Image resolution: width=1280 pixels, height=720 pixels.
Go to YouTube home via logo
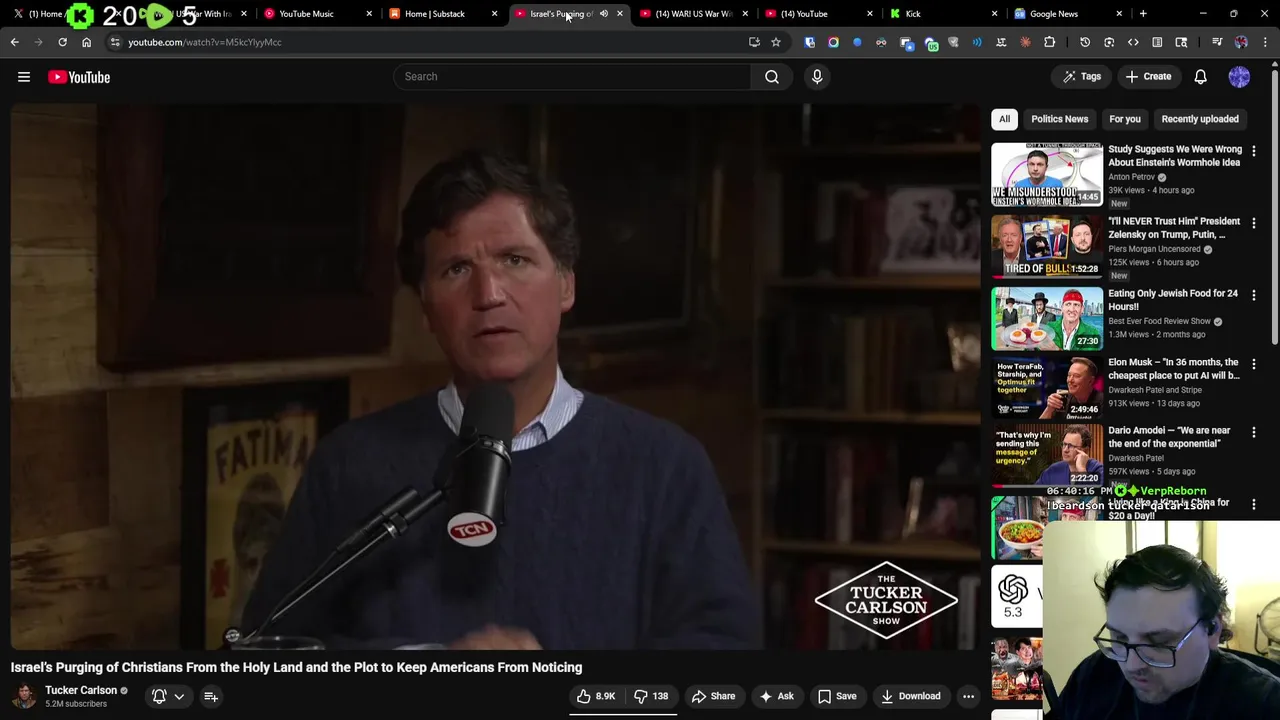79,77
